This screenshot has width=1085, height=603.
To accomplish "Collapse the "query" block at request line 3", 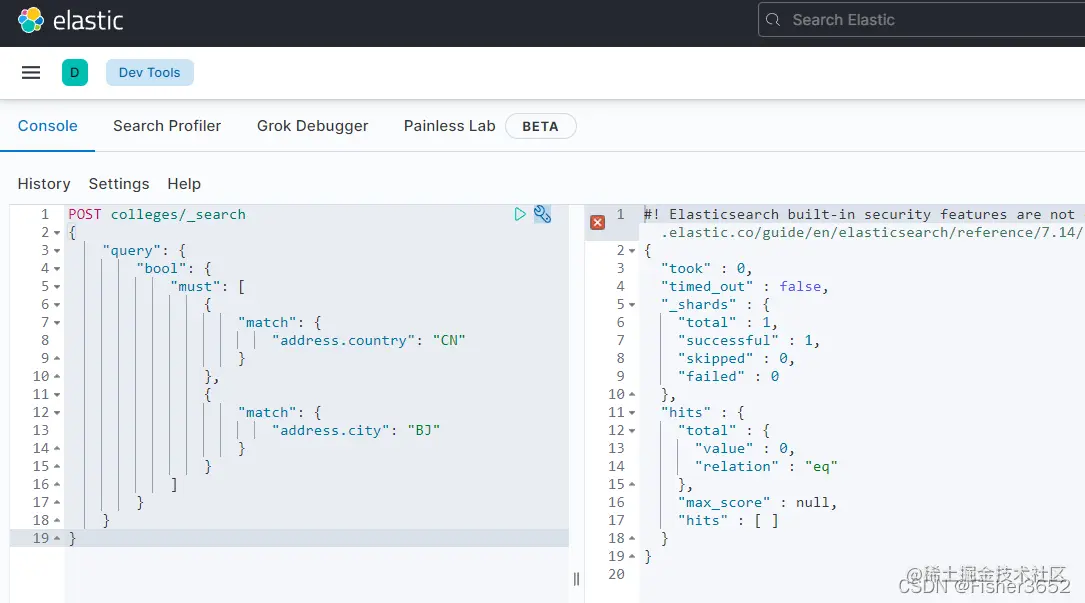I will point(57,251).
